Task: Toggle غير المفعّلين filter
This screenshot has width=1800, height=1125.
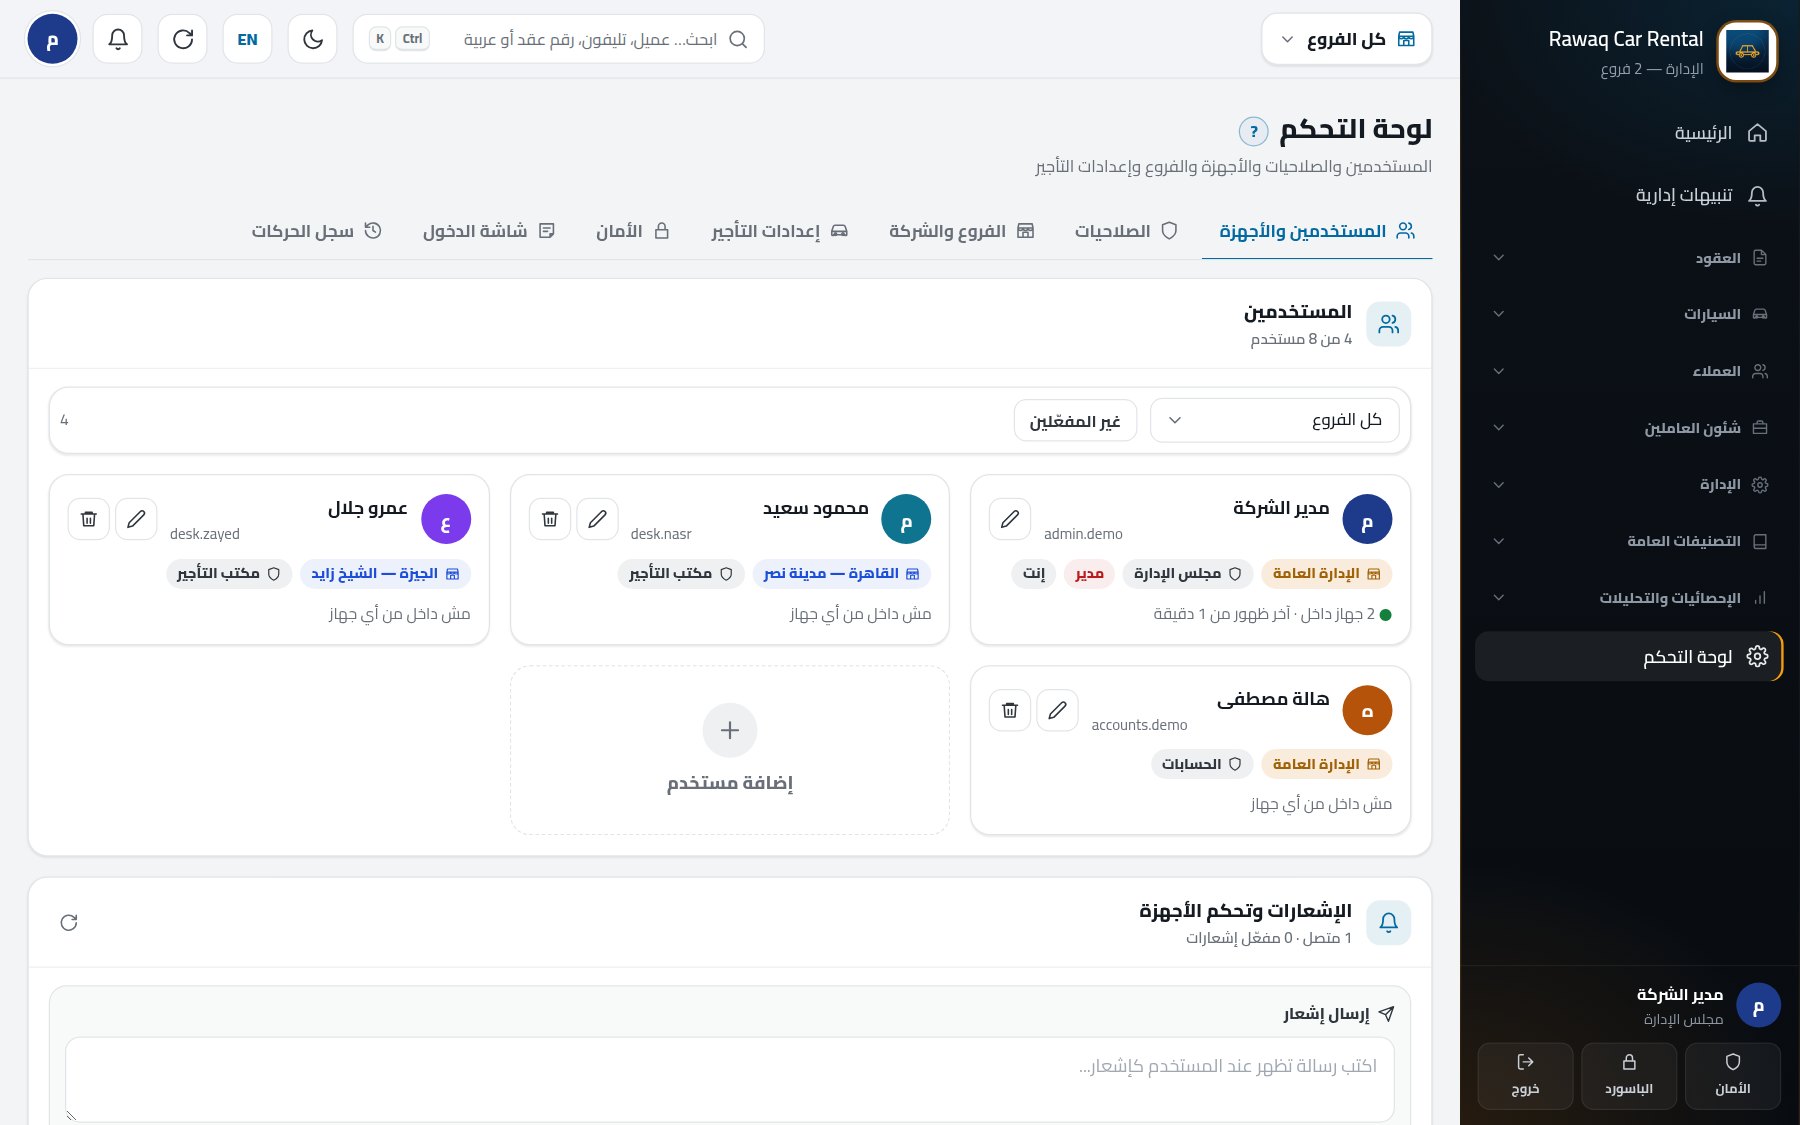Action: [1075, 421]
